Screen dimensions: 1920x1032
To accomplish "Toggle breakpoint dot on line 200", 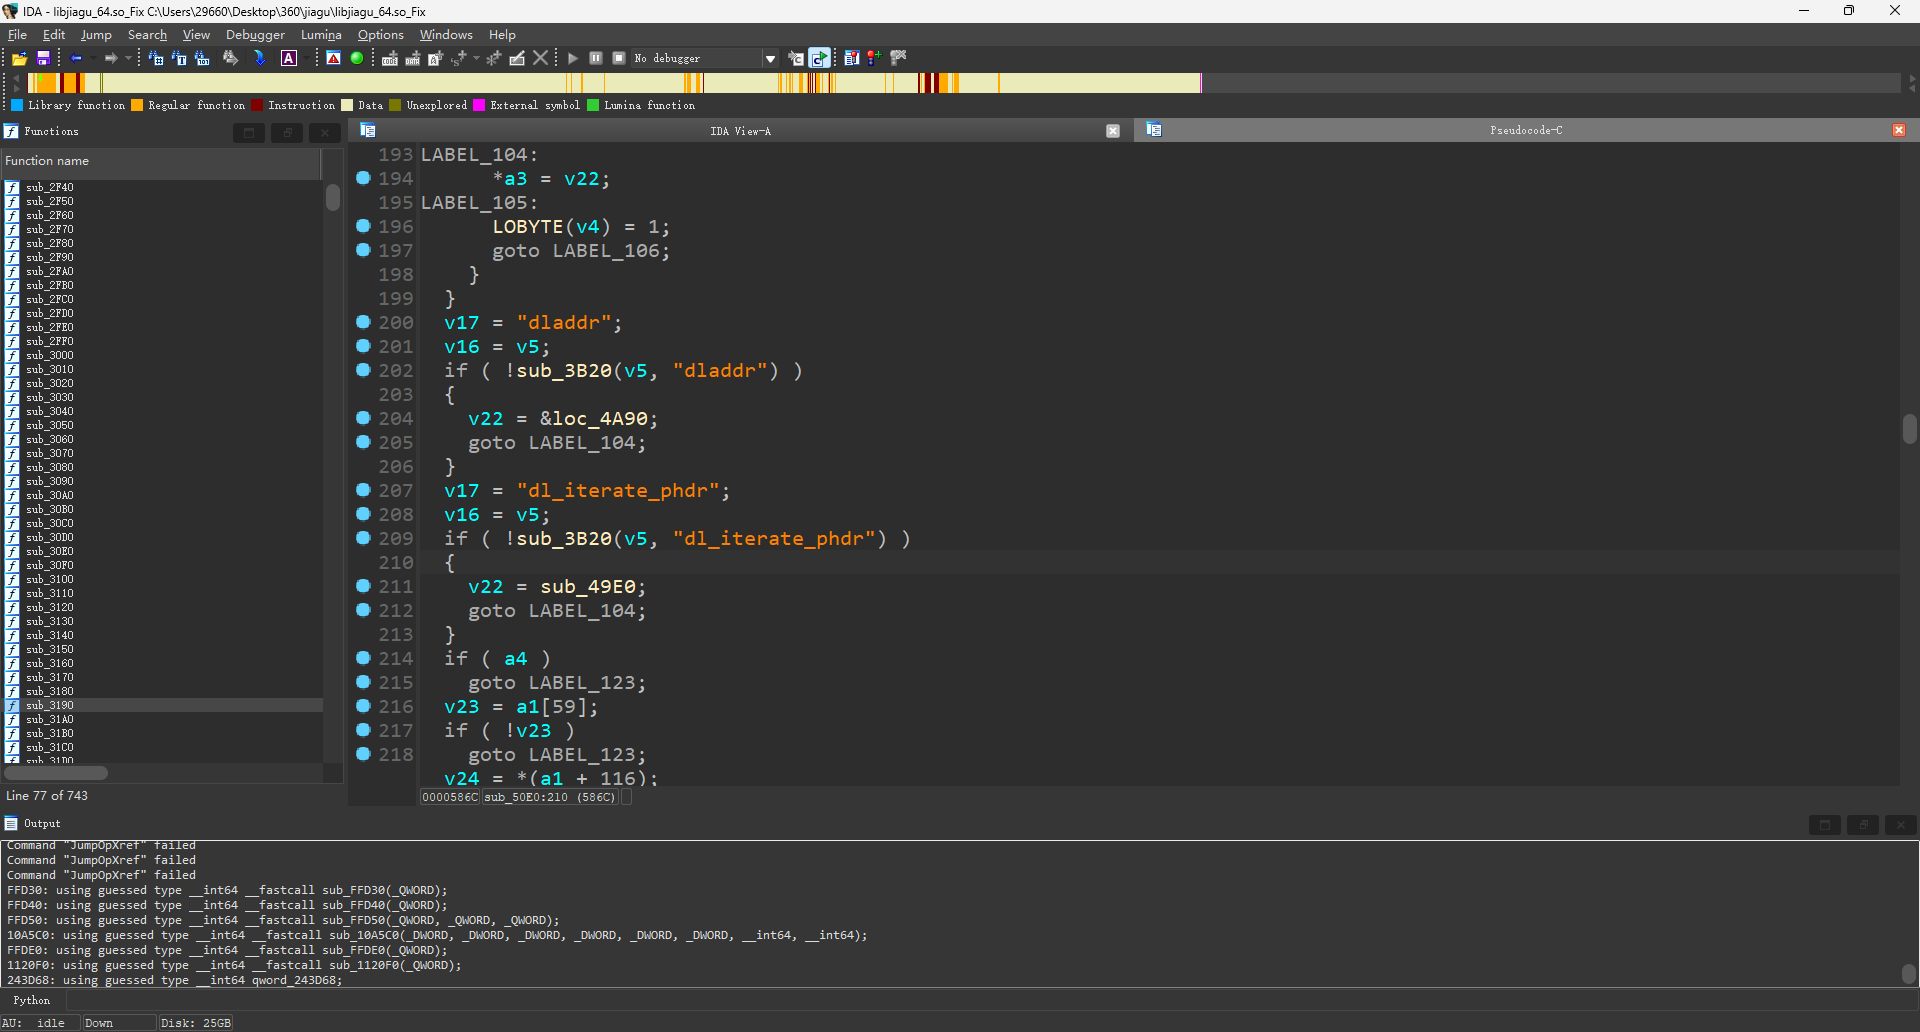I will coord(364,322).
